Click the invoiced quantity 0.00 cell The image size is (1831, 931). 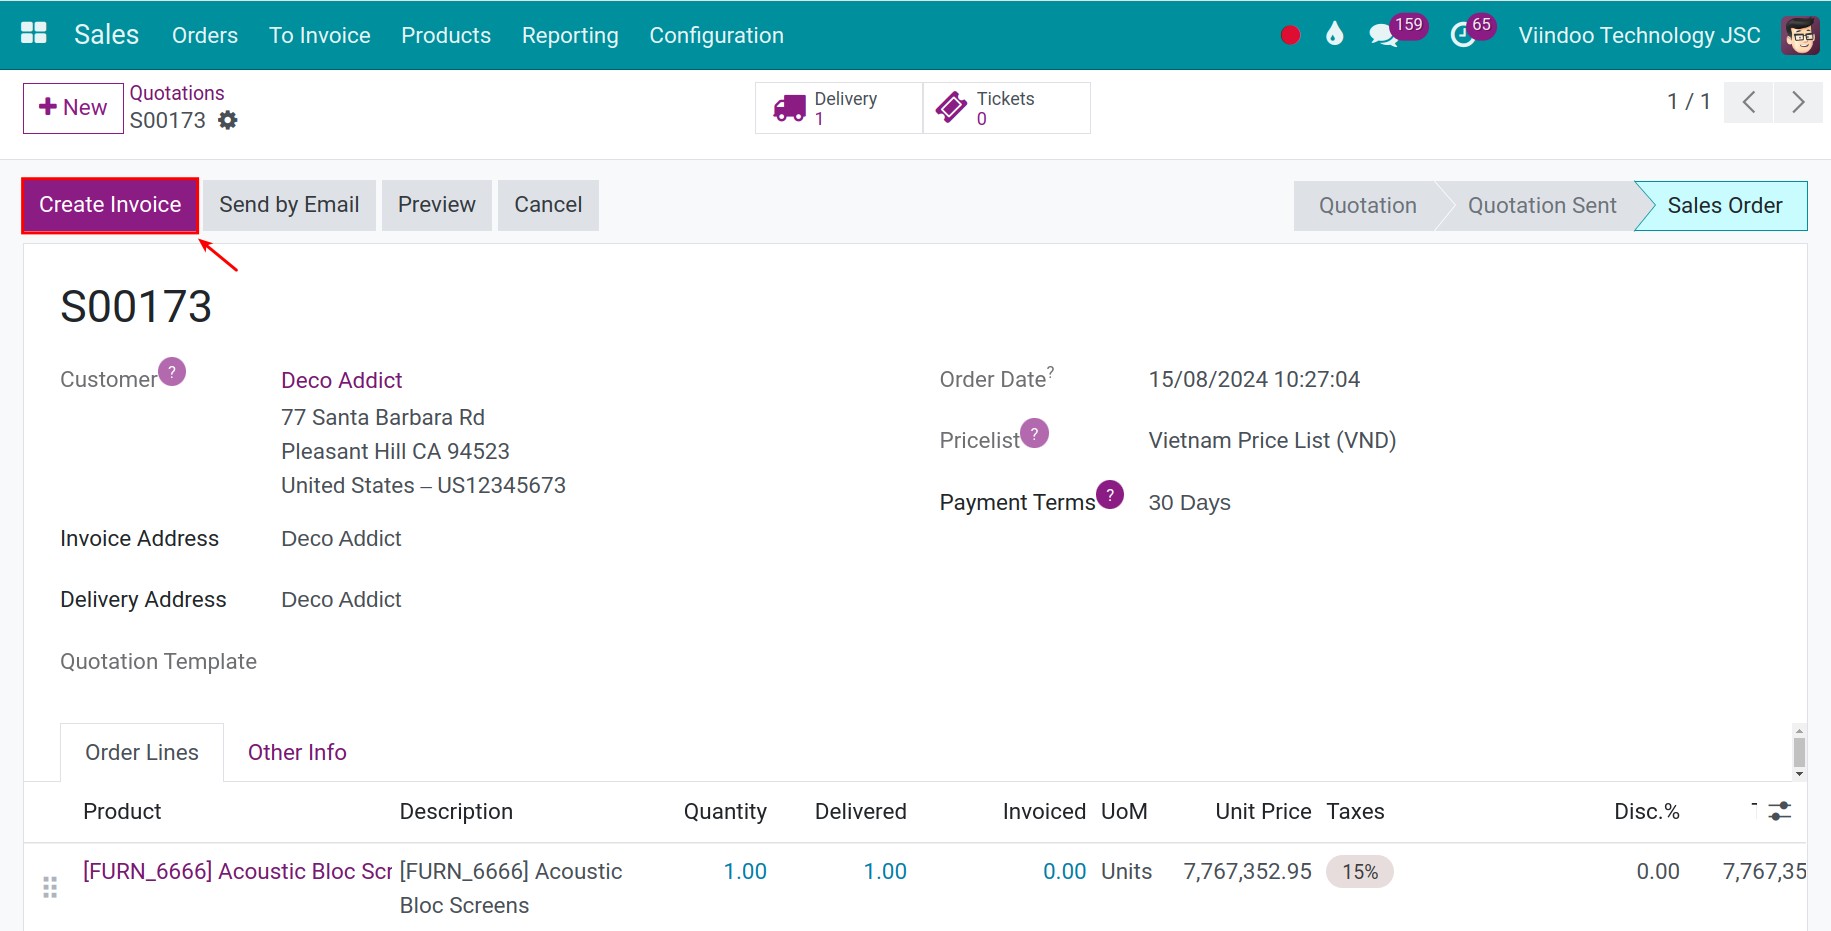pos(1064,871)
